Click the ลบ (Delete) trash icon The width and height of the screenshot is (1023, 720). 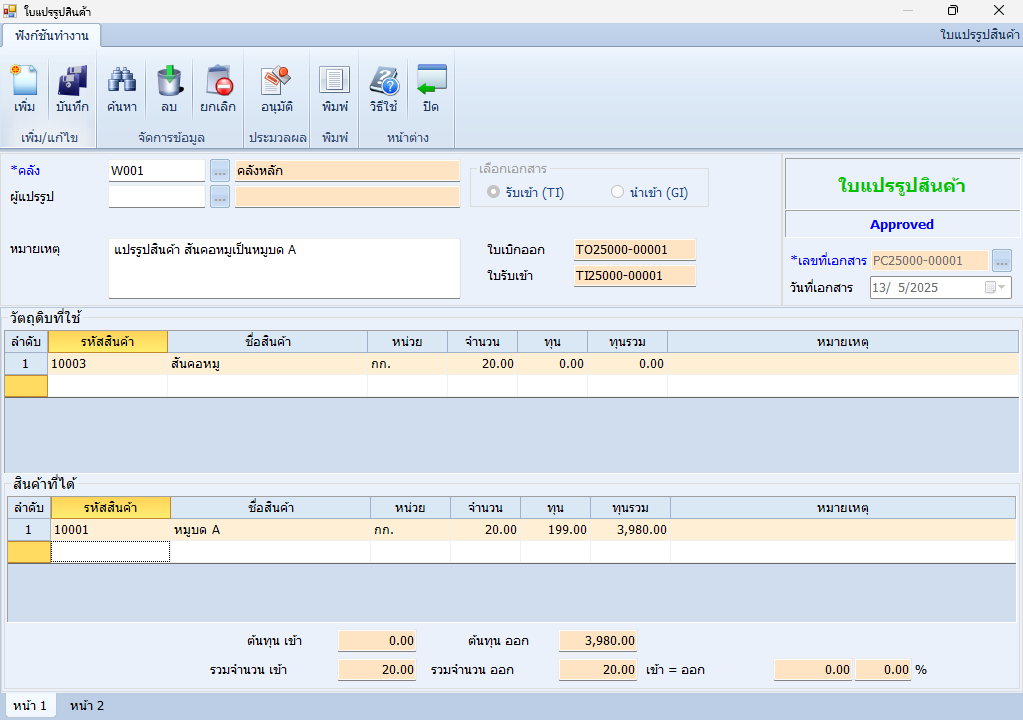pyautogui.click(x=168, y=88)
